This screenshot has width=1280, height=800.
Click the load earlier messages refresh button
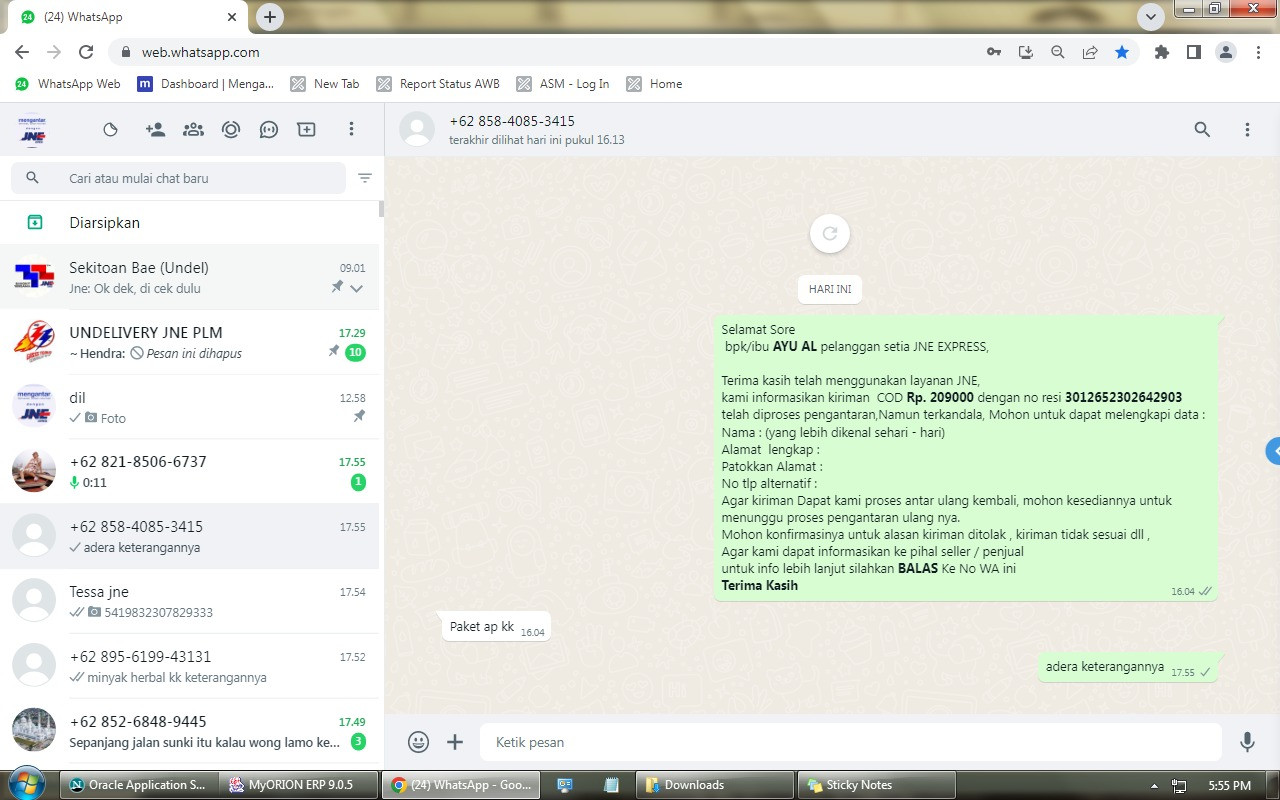tap(830, 234)
